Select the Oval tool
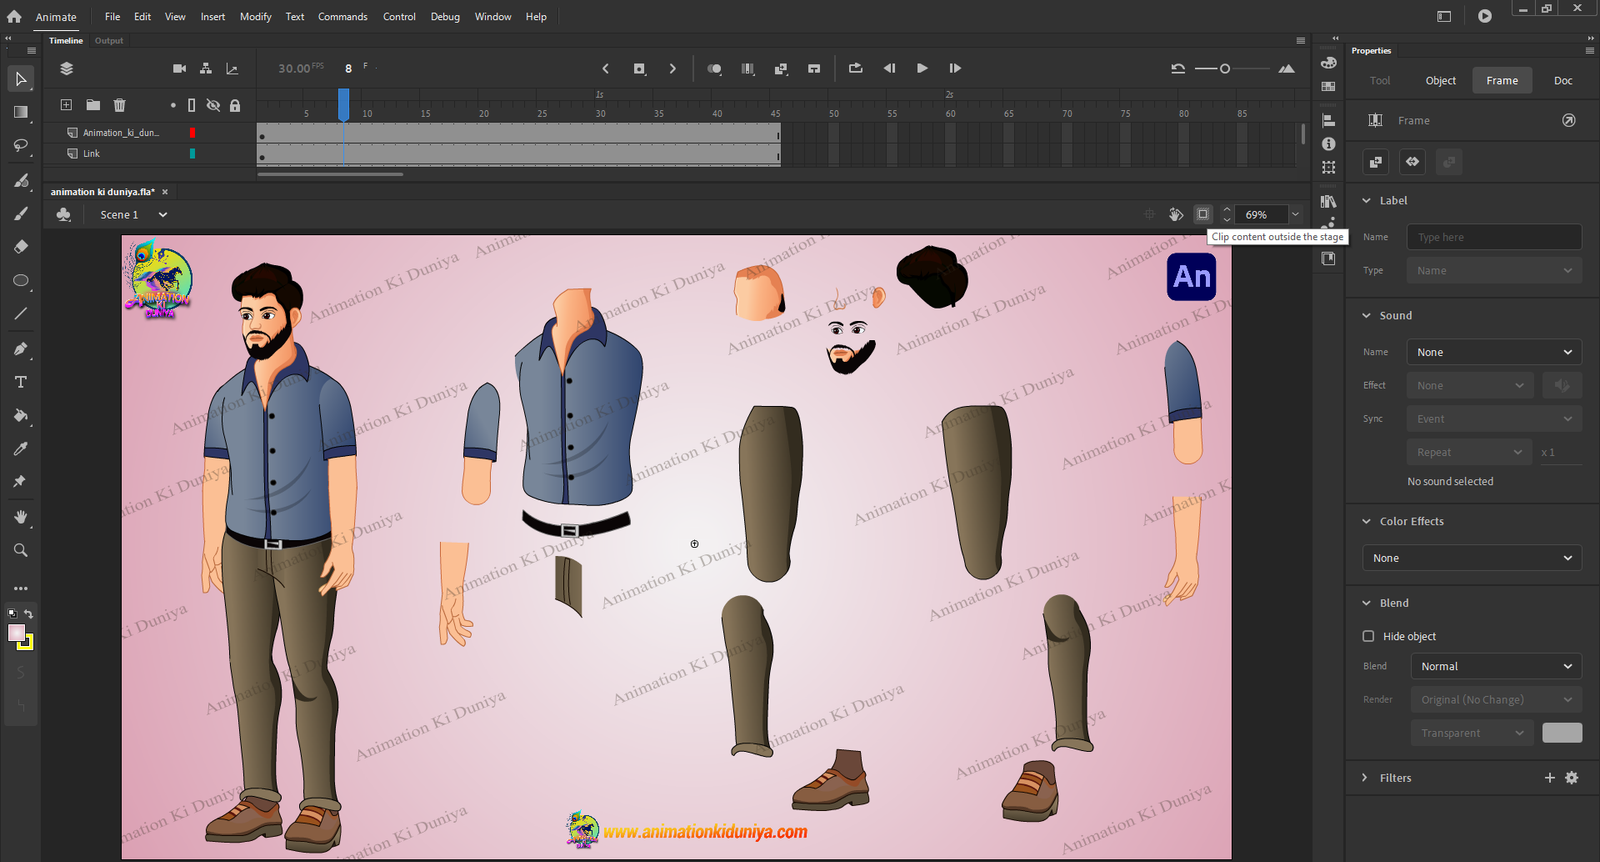 [x=20, y=281]
